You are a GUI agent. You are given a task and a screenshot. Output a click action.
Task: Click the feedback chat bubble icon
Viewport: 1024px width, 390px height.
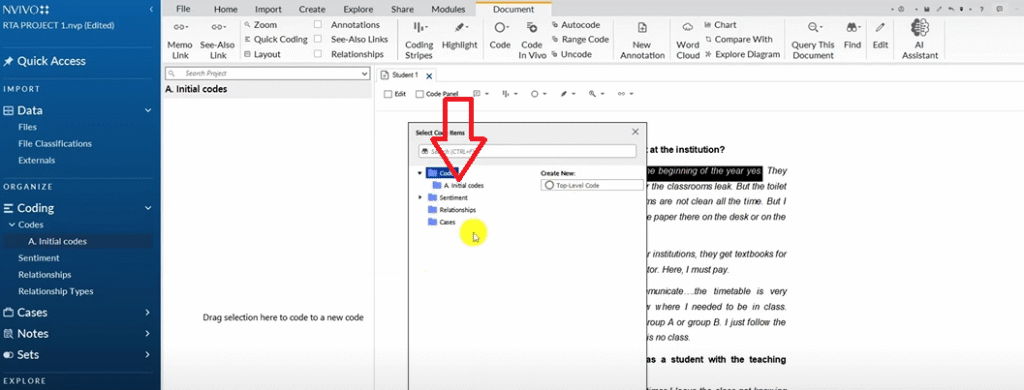tap(1001, 9)
